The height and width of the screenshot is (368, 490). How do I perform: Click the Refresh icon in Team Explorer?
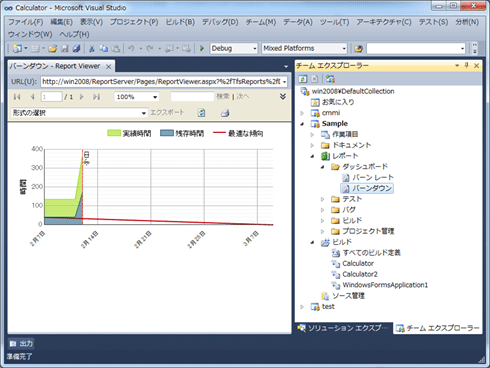pos(303,79)
